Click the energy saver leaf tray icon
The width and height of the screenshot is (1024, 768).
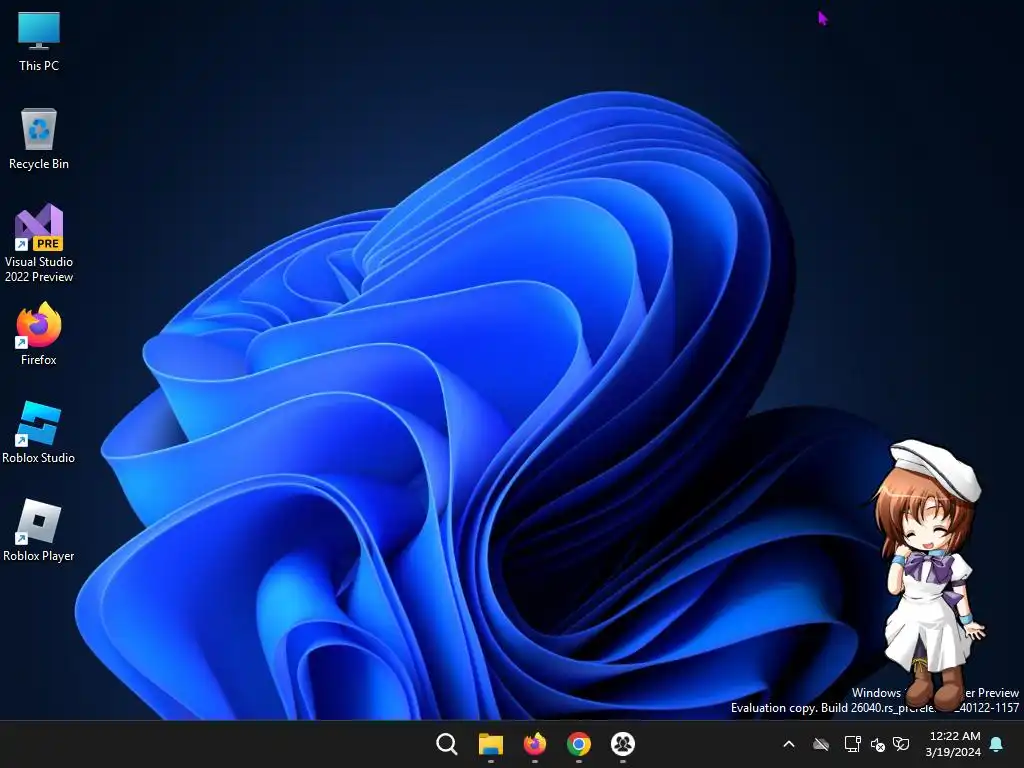coord(901,744)
